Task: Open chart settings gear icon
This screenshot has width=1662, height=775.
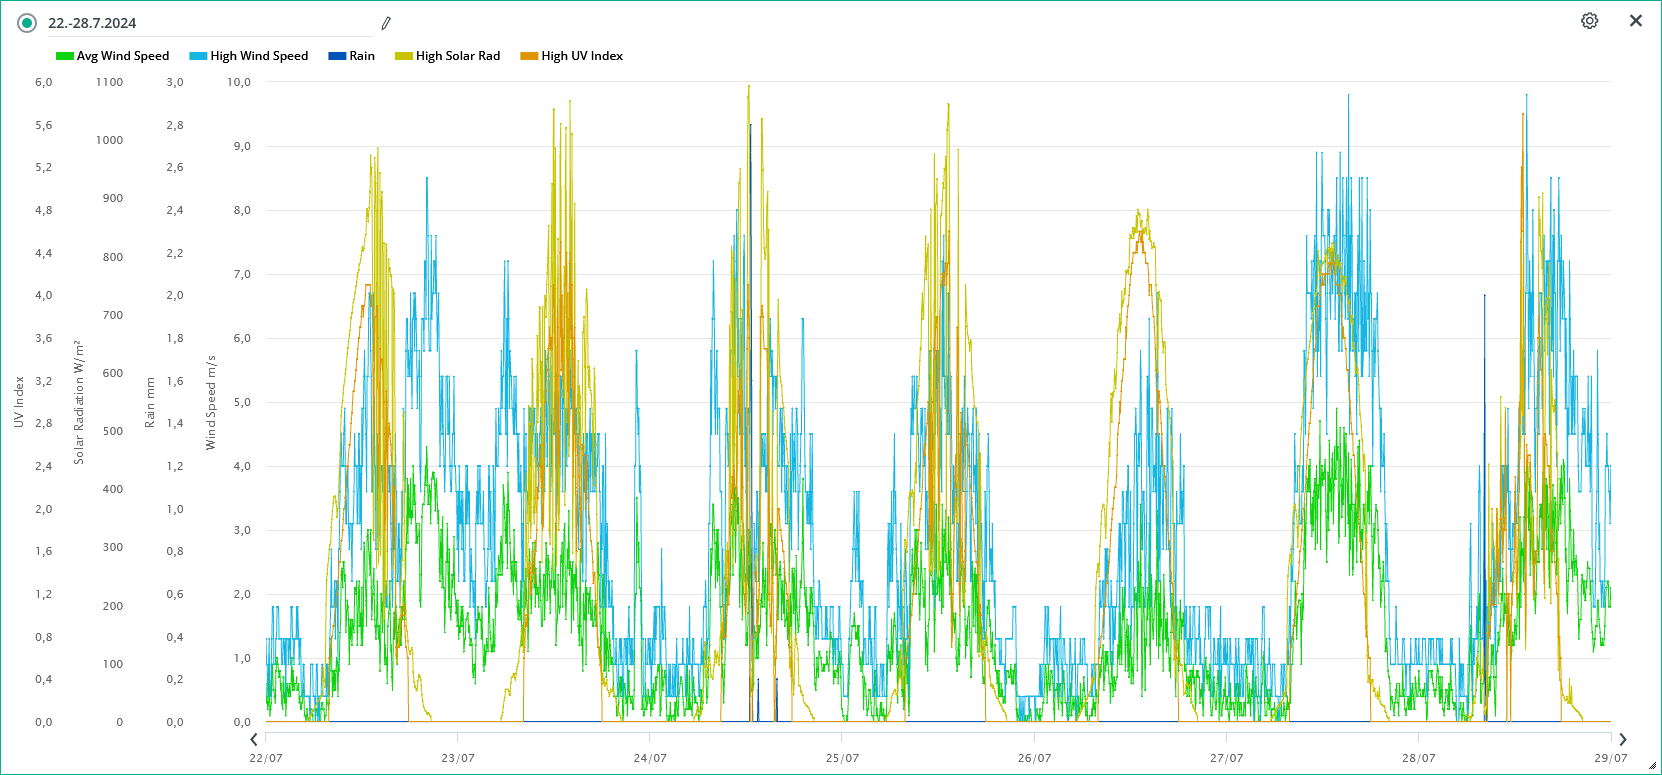Action: click(x=1589, y=21)
